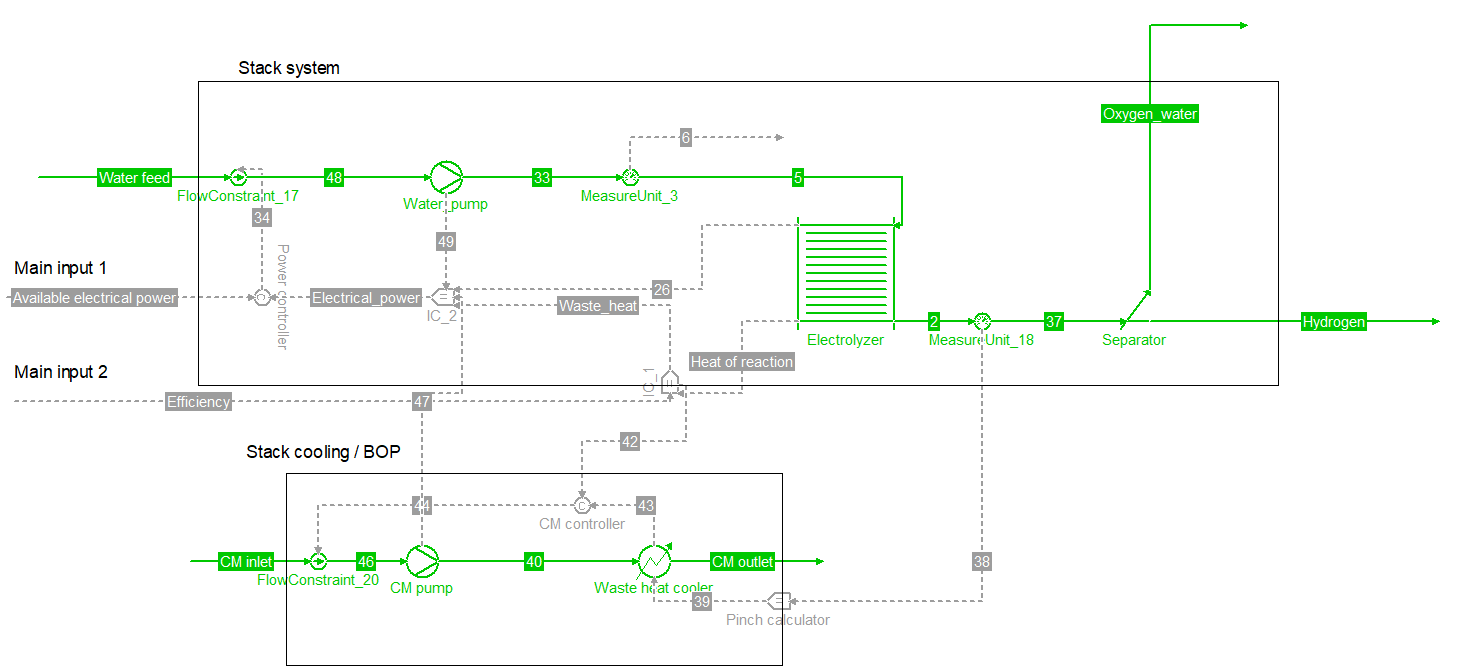Viewport: 1472px width, 672px height.
Task: Click the FlowConstraint_17 node icon
Action: pos(238,178)
